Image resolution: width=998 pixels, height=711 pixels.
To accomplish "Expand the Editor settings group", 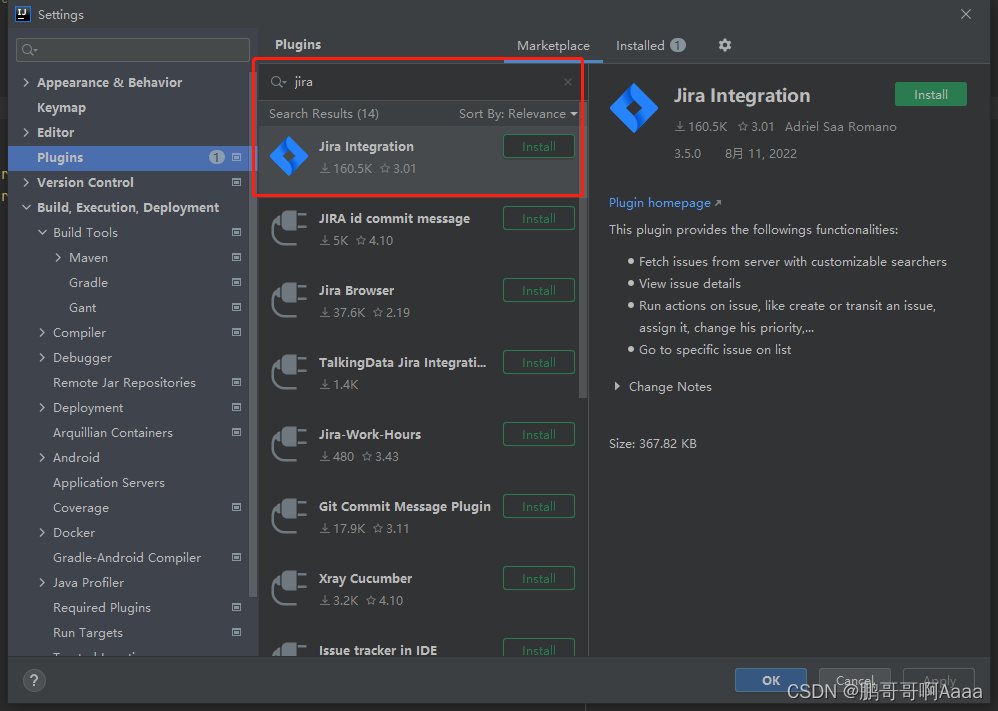I will click(x=26, y=132).
